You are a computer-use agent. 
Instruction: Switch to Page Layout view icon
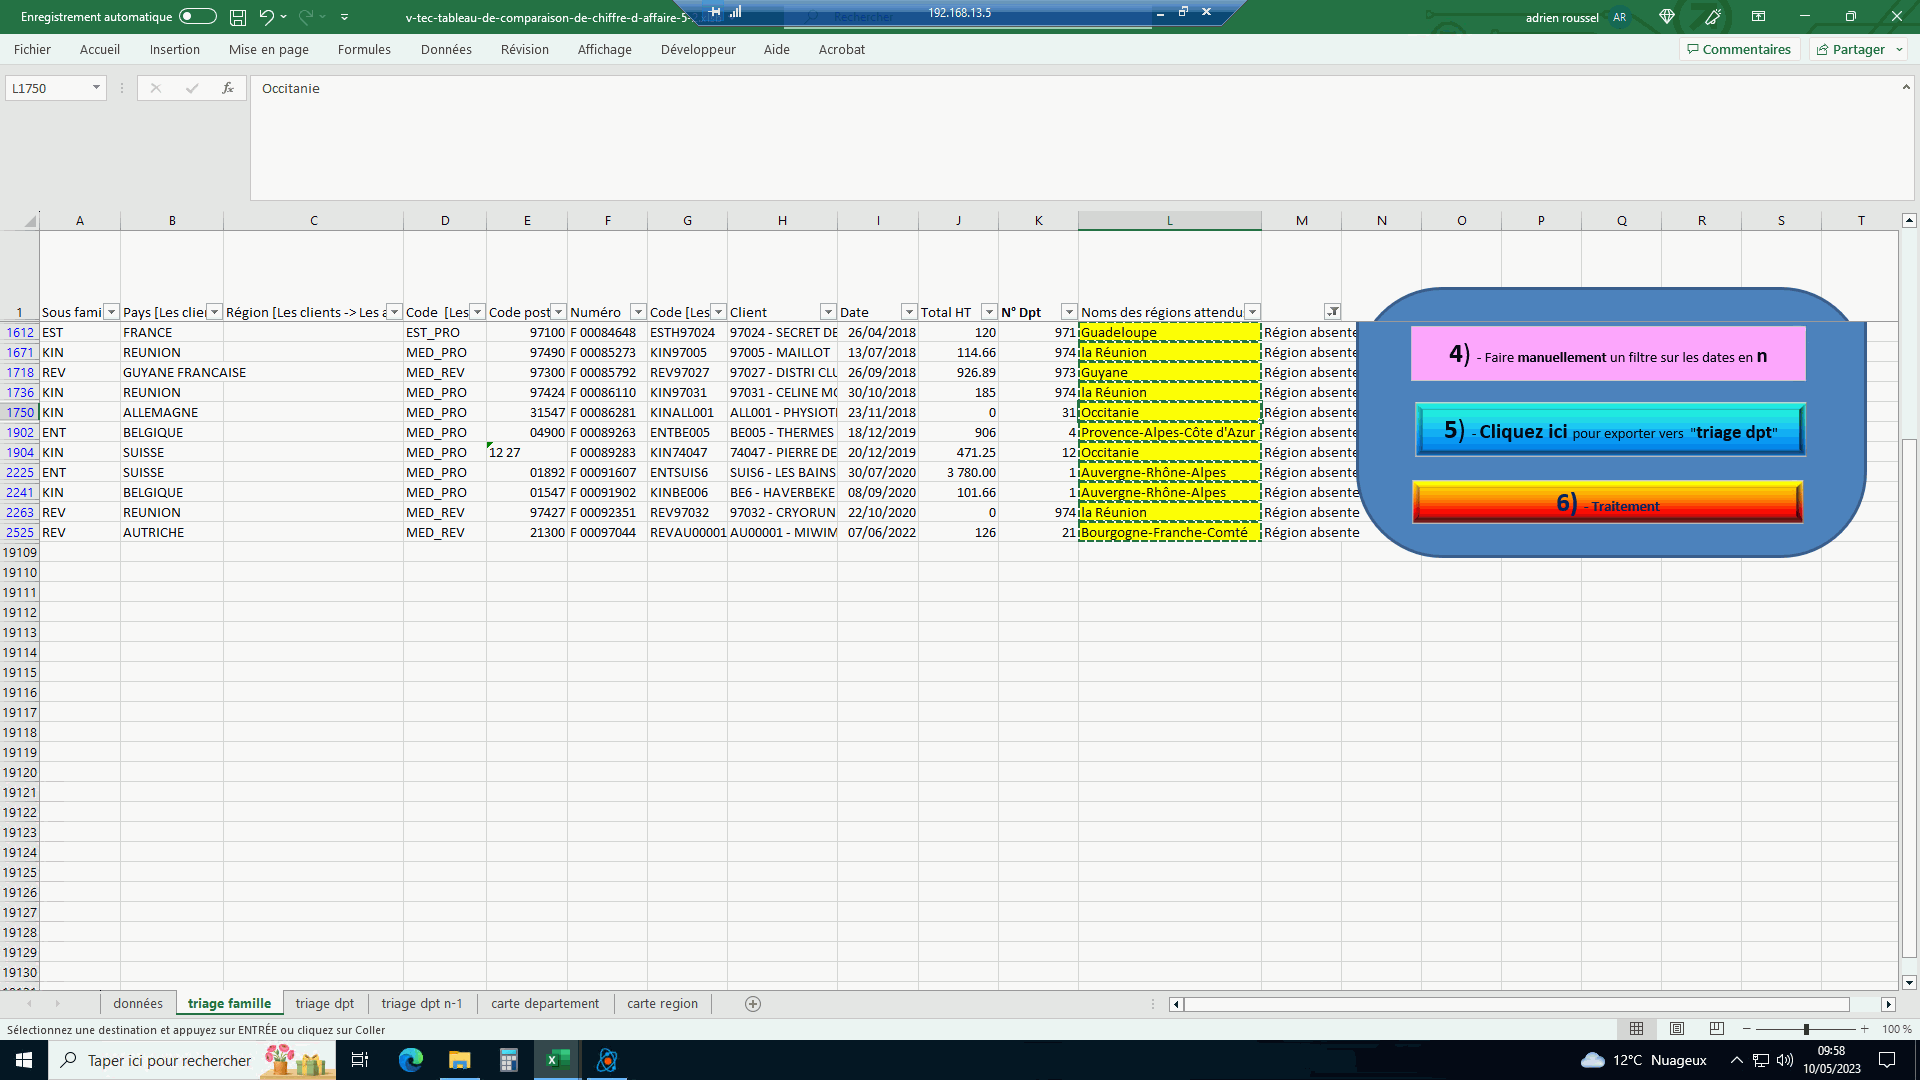tap(1677, 1029)
